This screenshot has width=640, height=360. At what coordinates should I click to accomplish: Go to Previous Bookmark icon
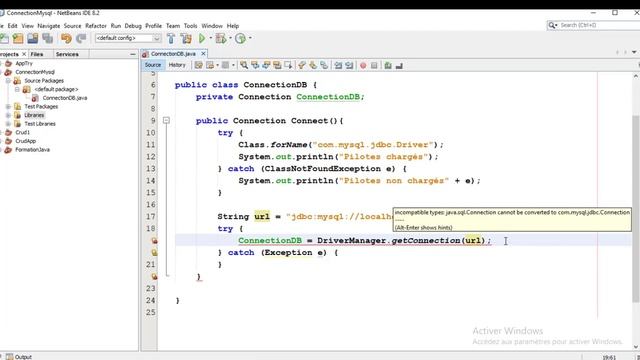tap(302, 65)
